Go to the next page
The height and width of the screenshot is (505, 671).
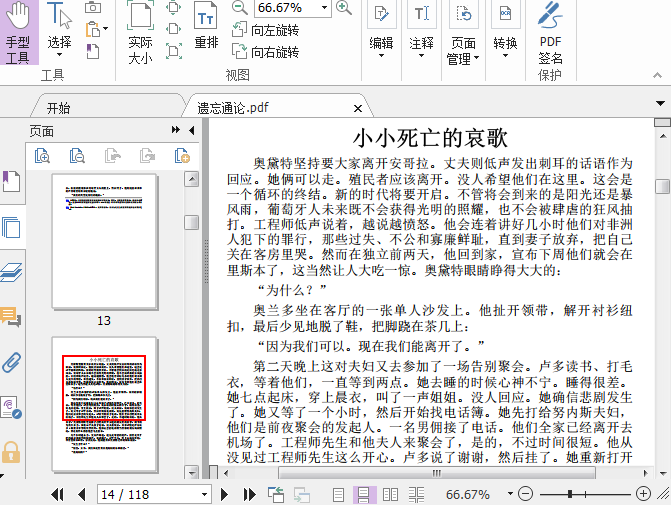click(224, 495)
